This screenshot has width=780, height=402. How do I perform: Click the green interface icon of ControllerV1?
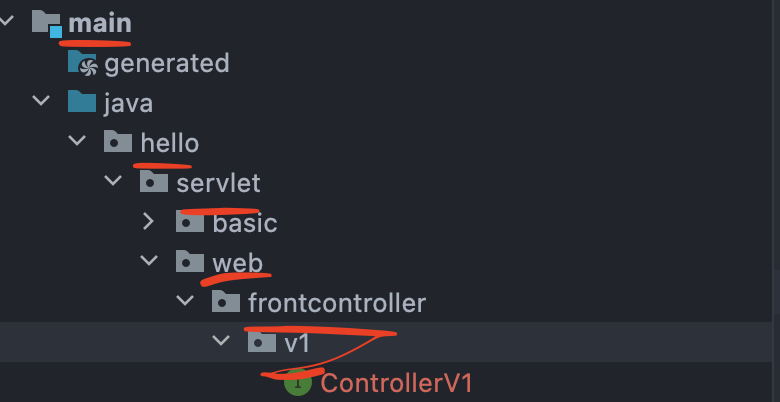[298, 383]
